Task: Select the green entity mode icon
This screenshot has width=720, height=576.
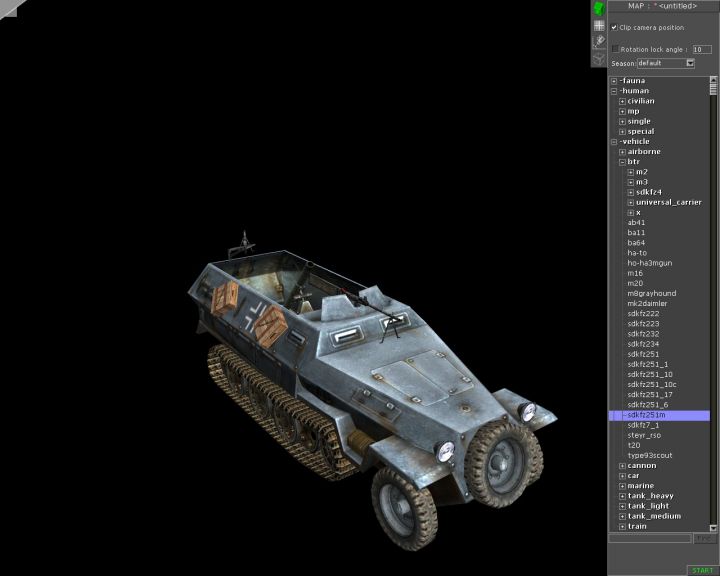Action: [x=599, y=8]
